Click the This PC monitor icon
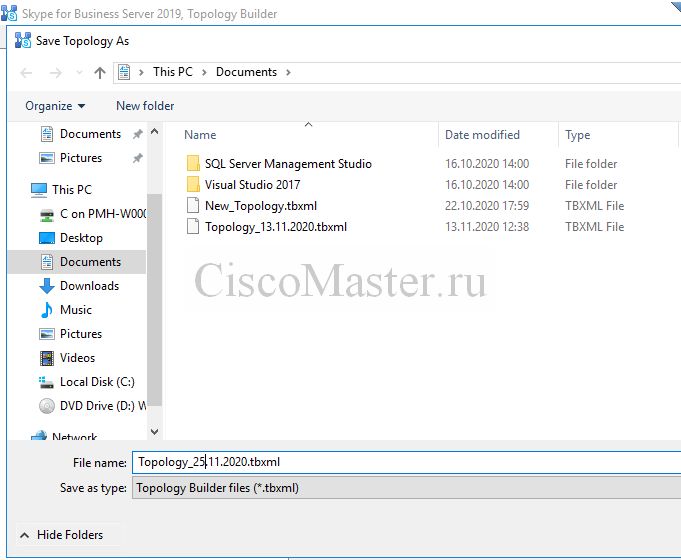681x560 pixels. point(39,190)
